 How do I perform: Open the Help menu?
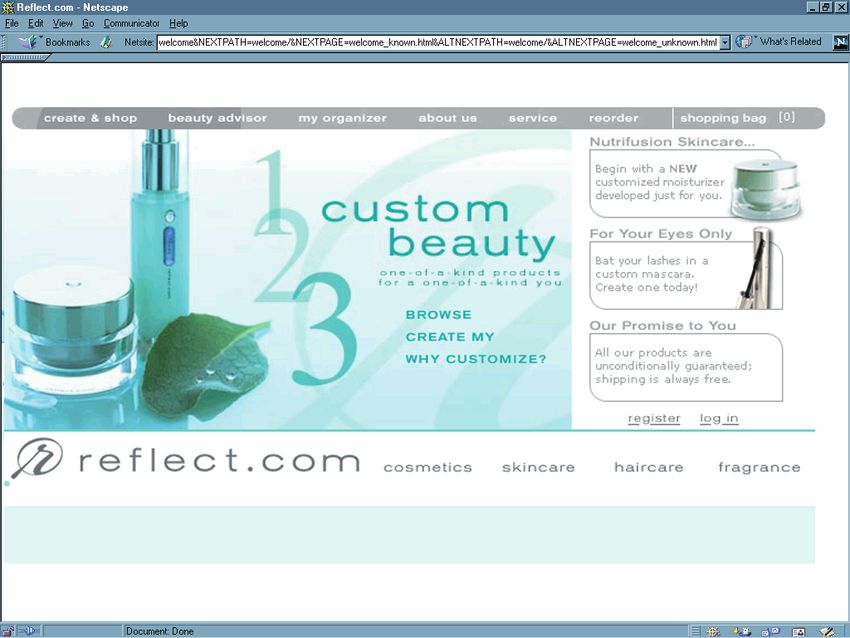click(178, 23)
